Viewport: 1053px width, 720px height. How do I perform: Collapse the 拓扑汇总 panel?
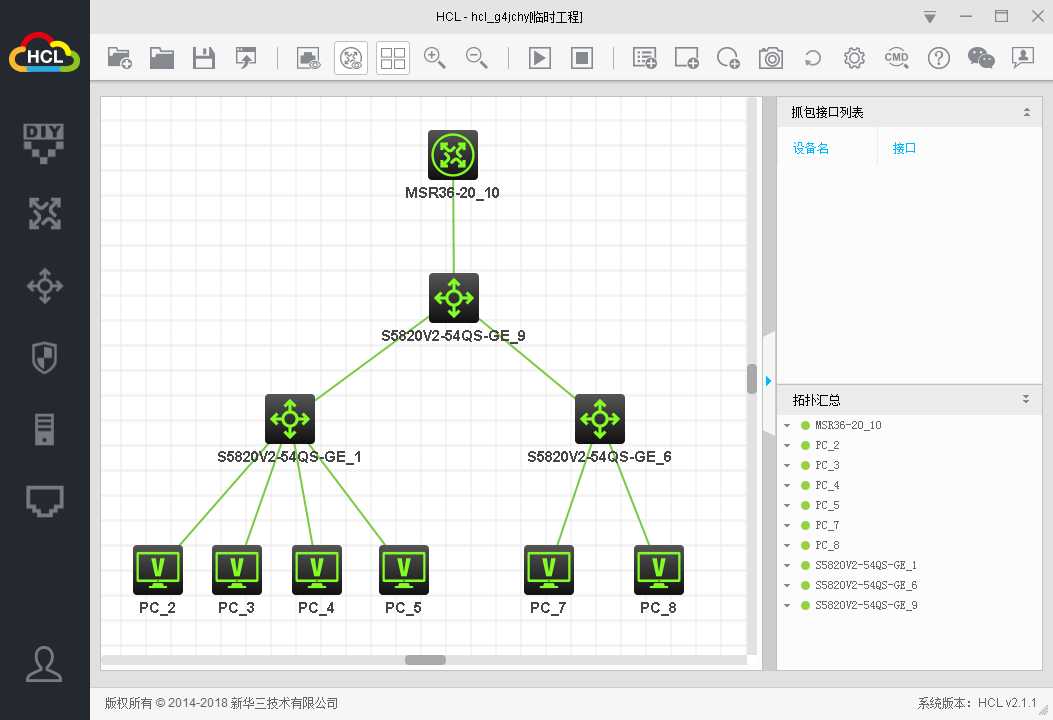coord(1026,399)
